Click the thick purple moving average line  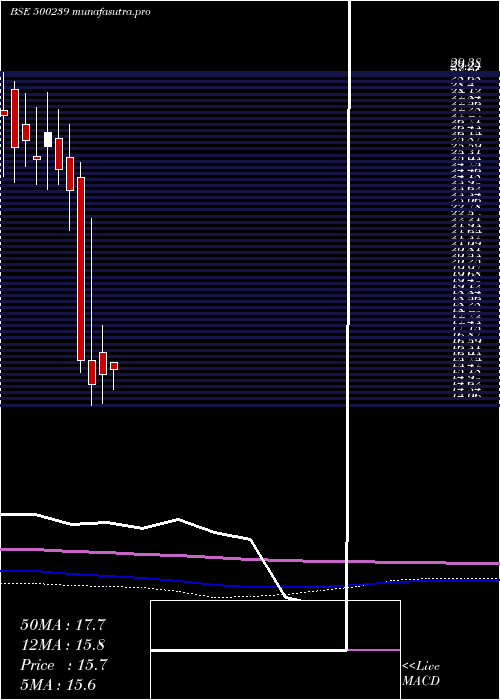(x=250, y=559)
